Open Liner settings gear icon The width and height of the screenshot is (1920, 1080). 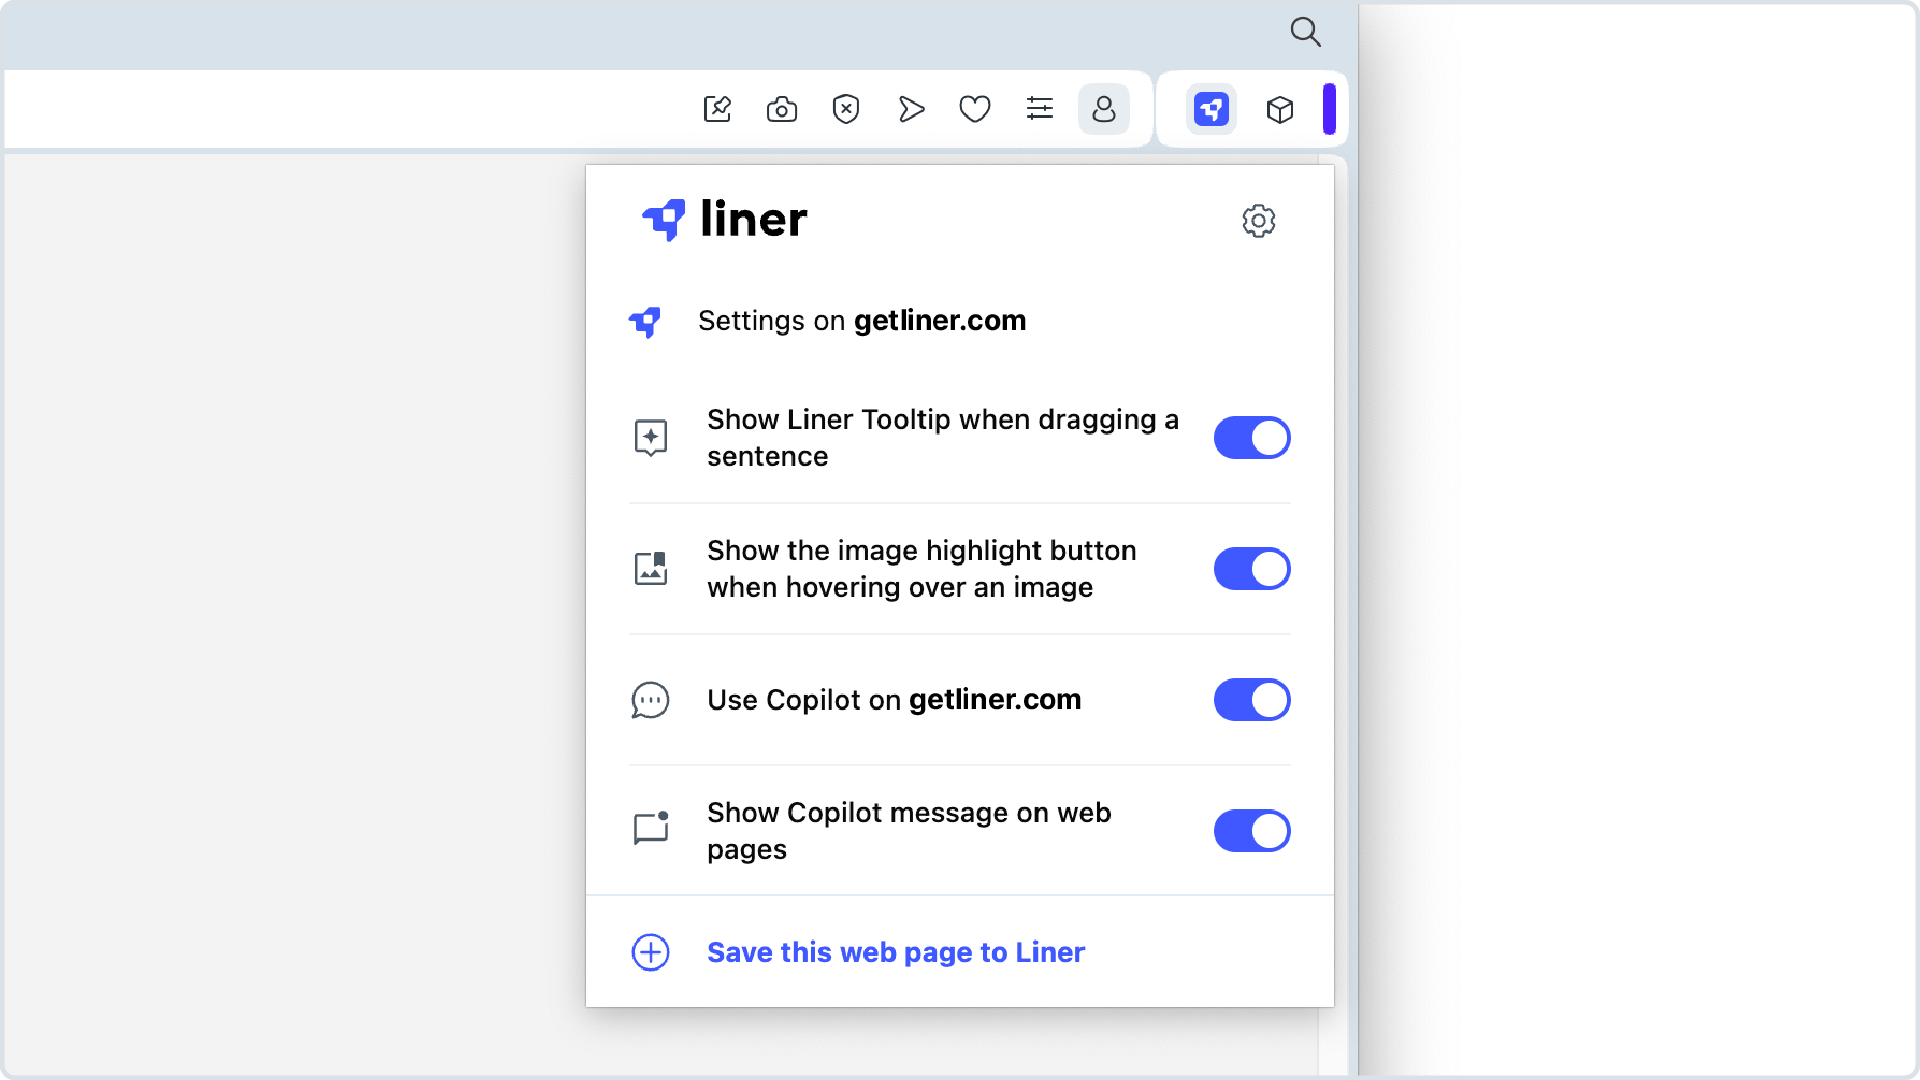point(1259,221)
